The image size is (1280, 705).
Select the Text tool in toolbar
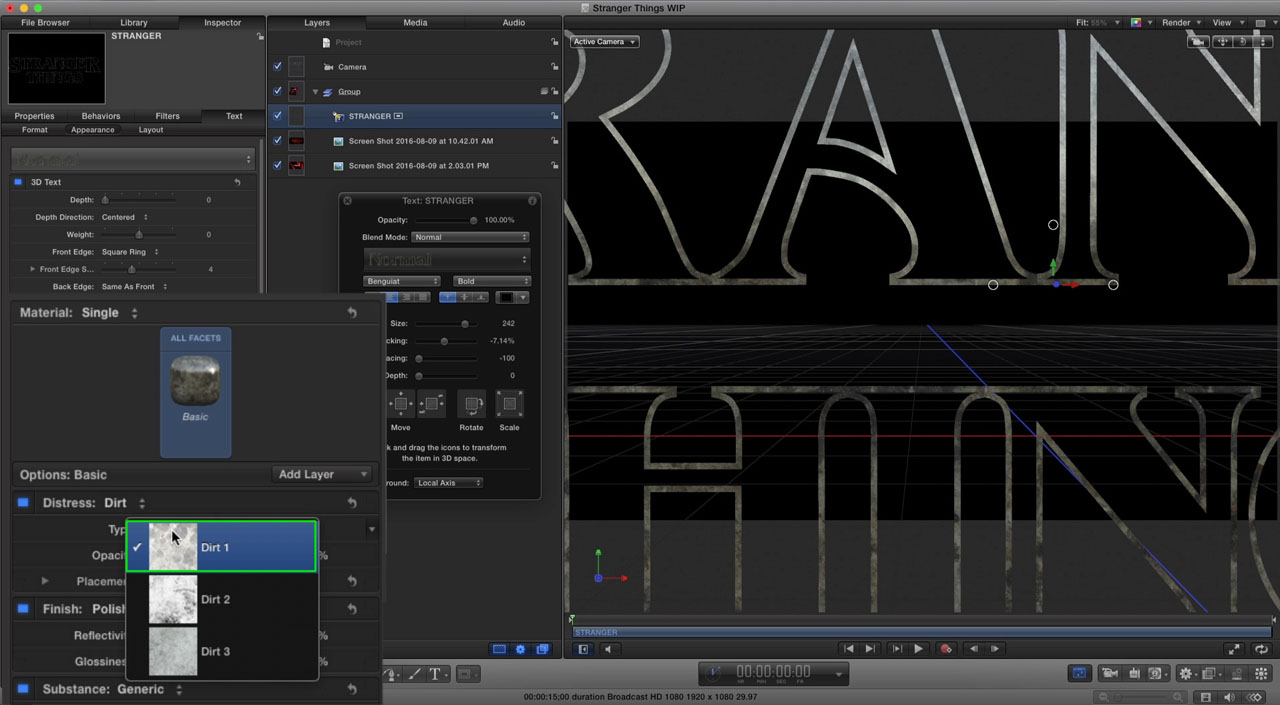[436, 674]
